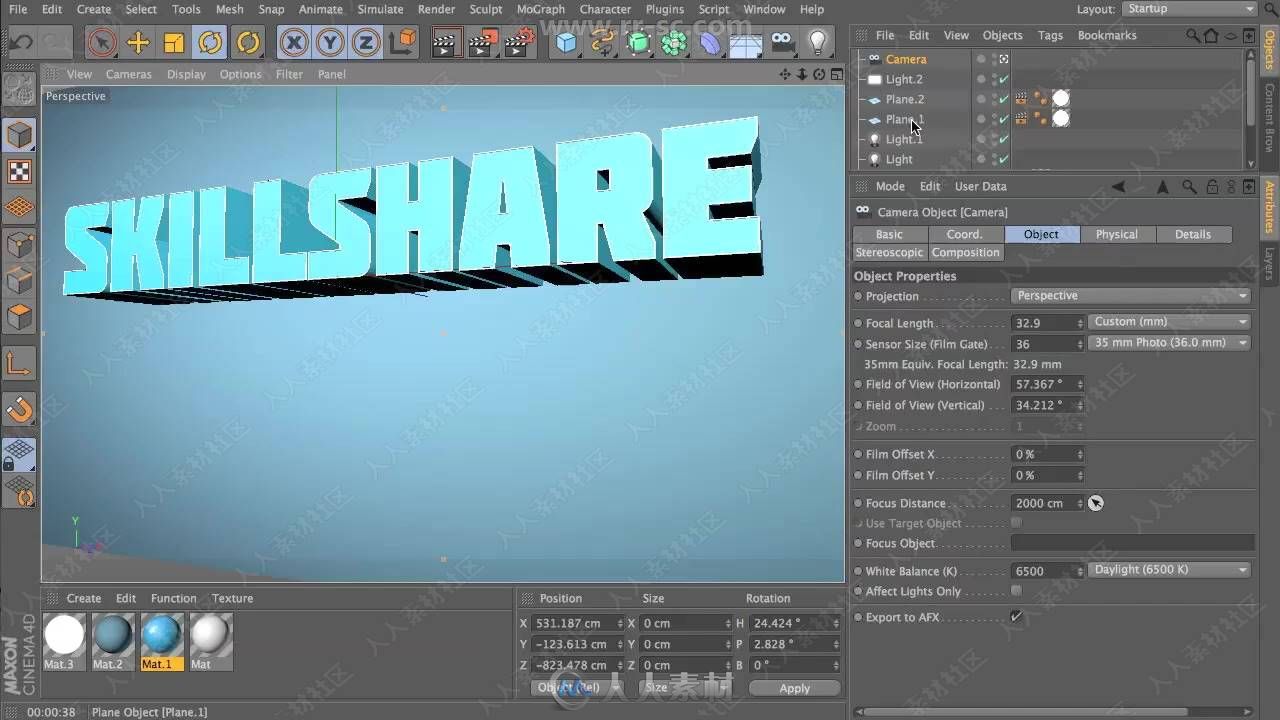
Task: Click back arrow in Attributes manager
Action: coord(1118,186)
